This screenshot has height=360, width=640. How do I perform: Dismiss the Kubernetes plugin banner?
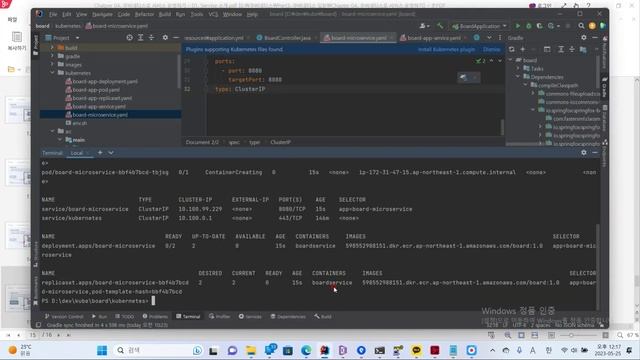(x=491, y=49)
